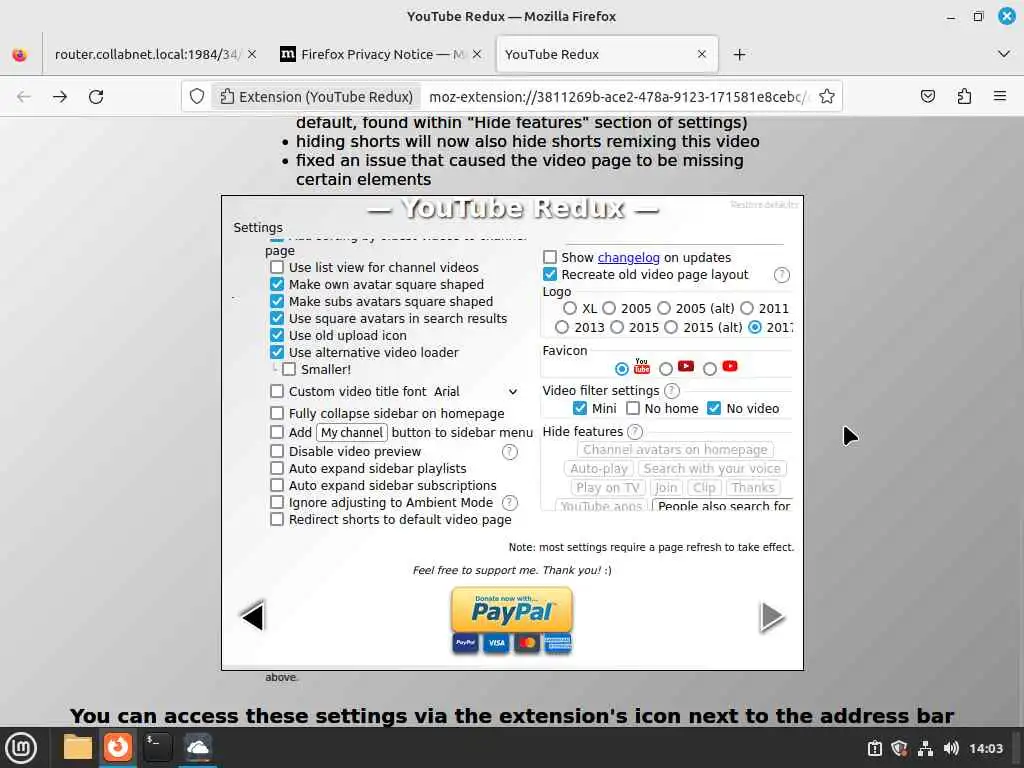Click the address bar URL field
The width and height of the screenshot is (1024, 768).
619,97
